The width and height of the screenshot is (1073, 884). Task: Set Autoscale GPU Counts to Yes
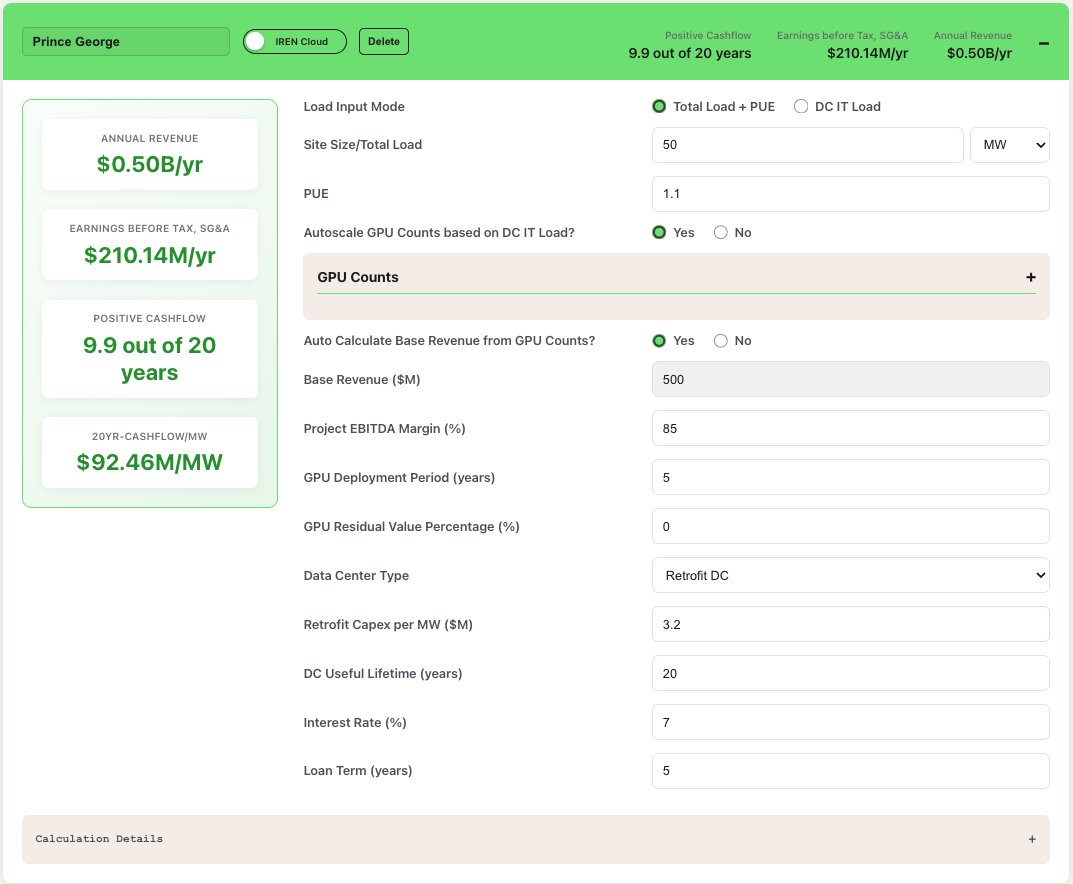click(659, 233)
